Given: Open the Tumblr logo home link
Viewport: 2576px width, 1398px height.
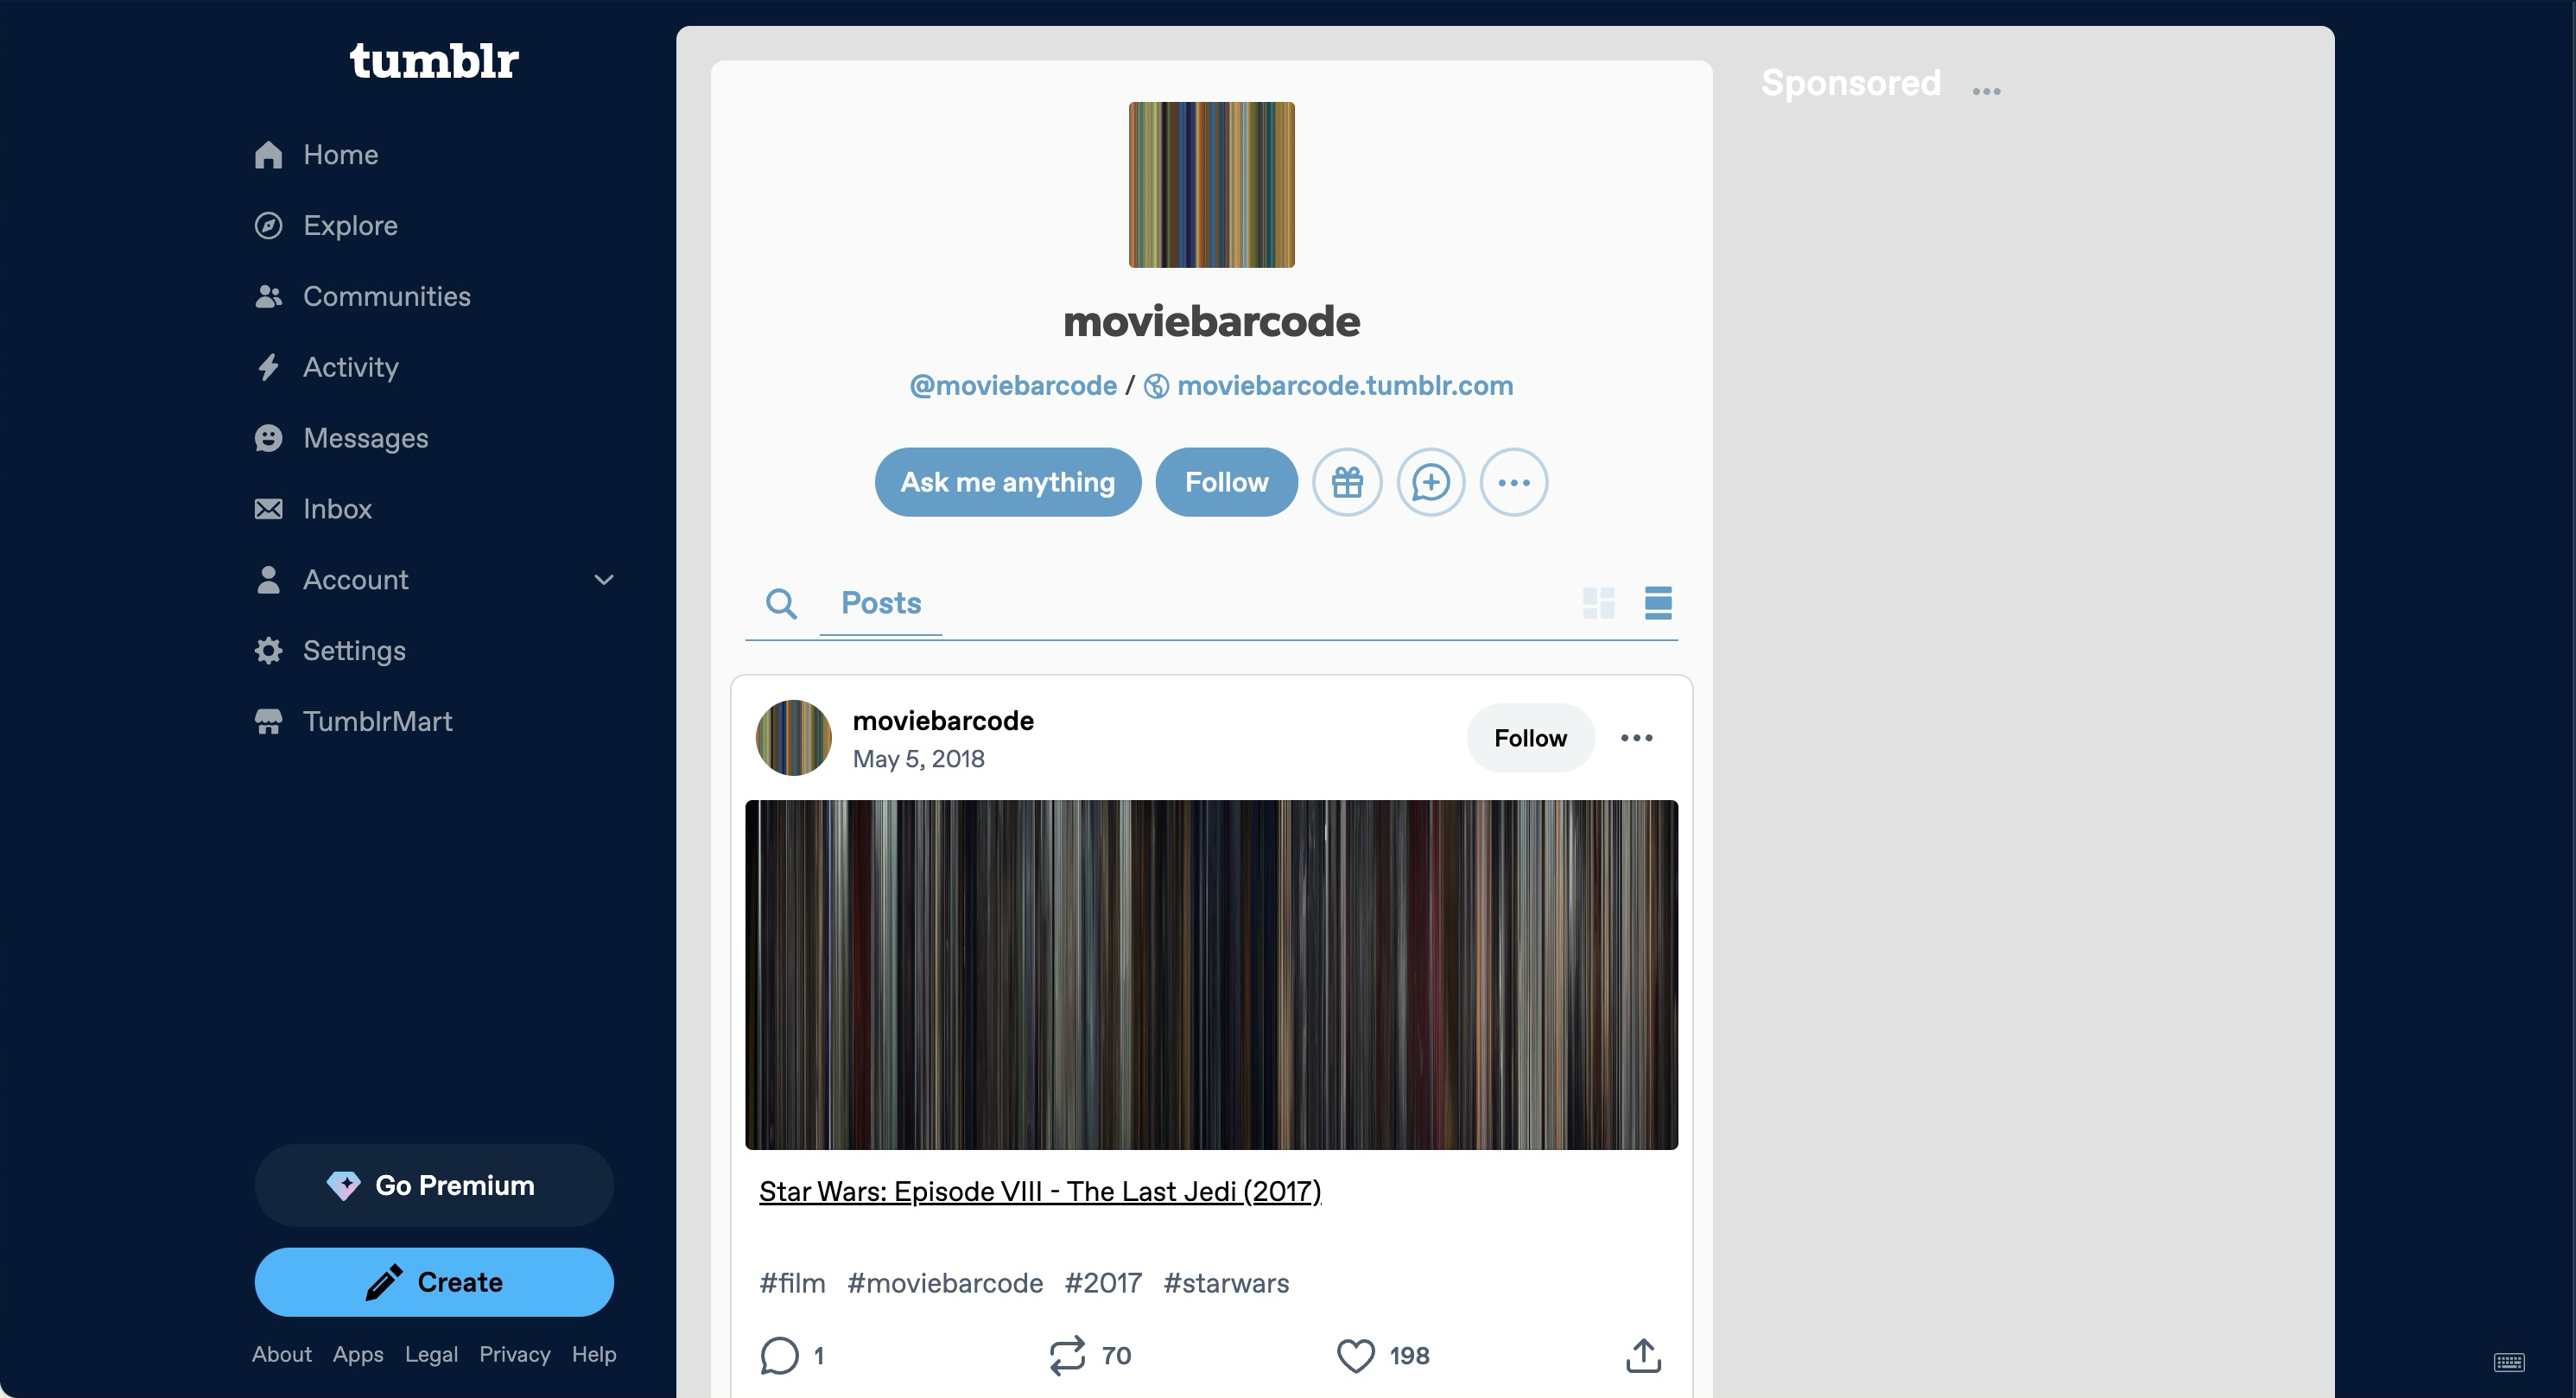Looking at the screenshot, I should pyautogui.click(x=434, y=61).
